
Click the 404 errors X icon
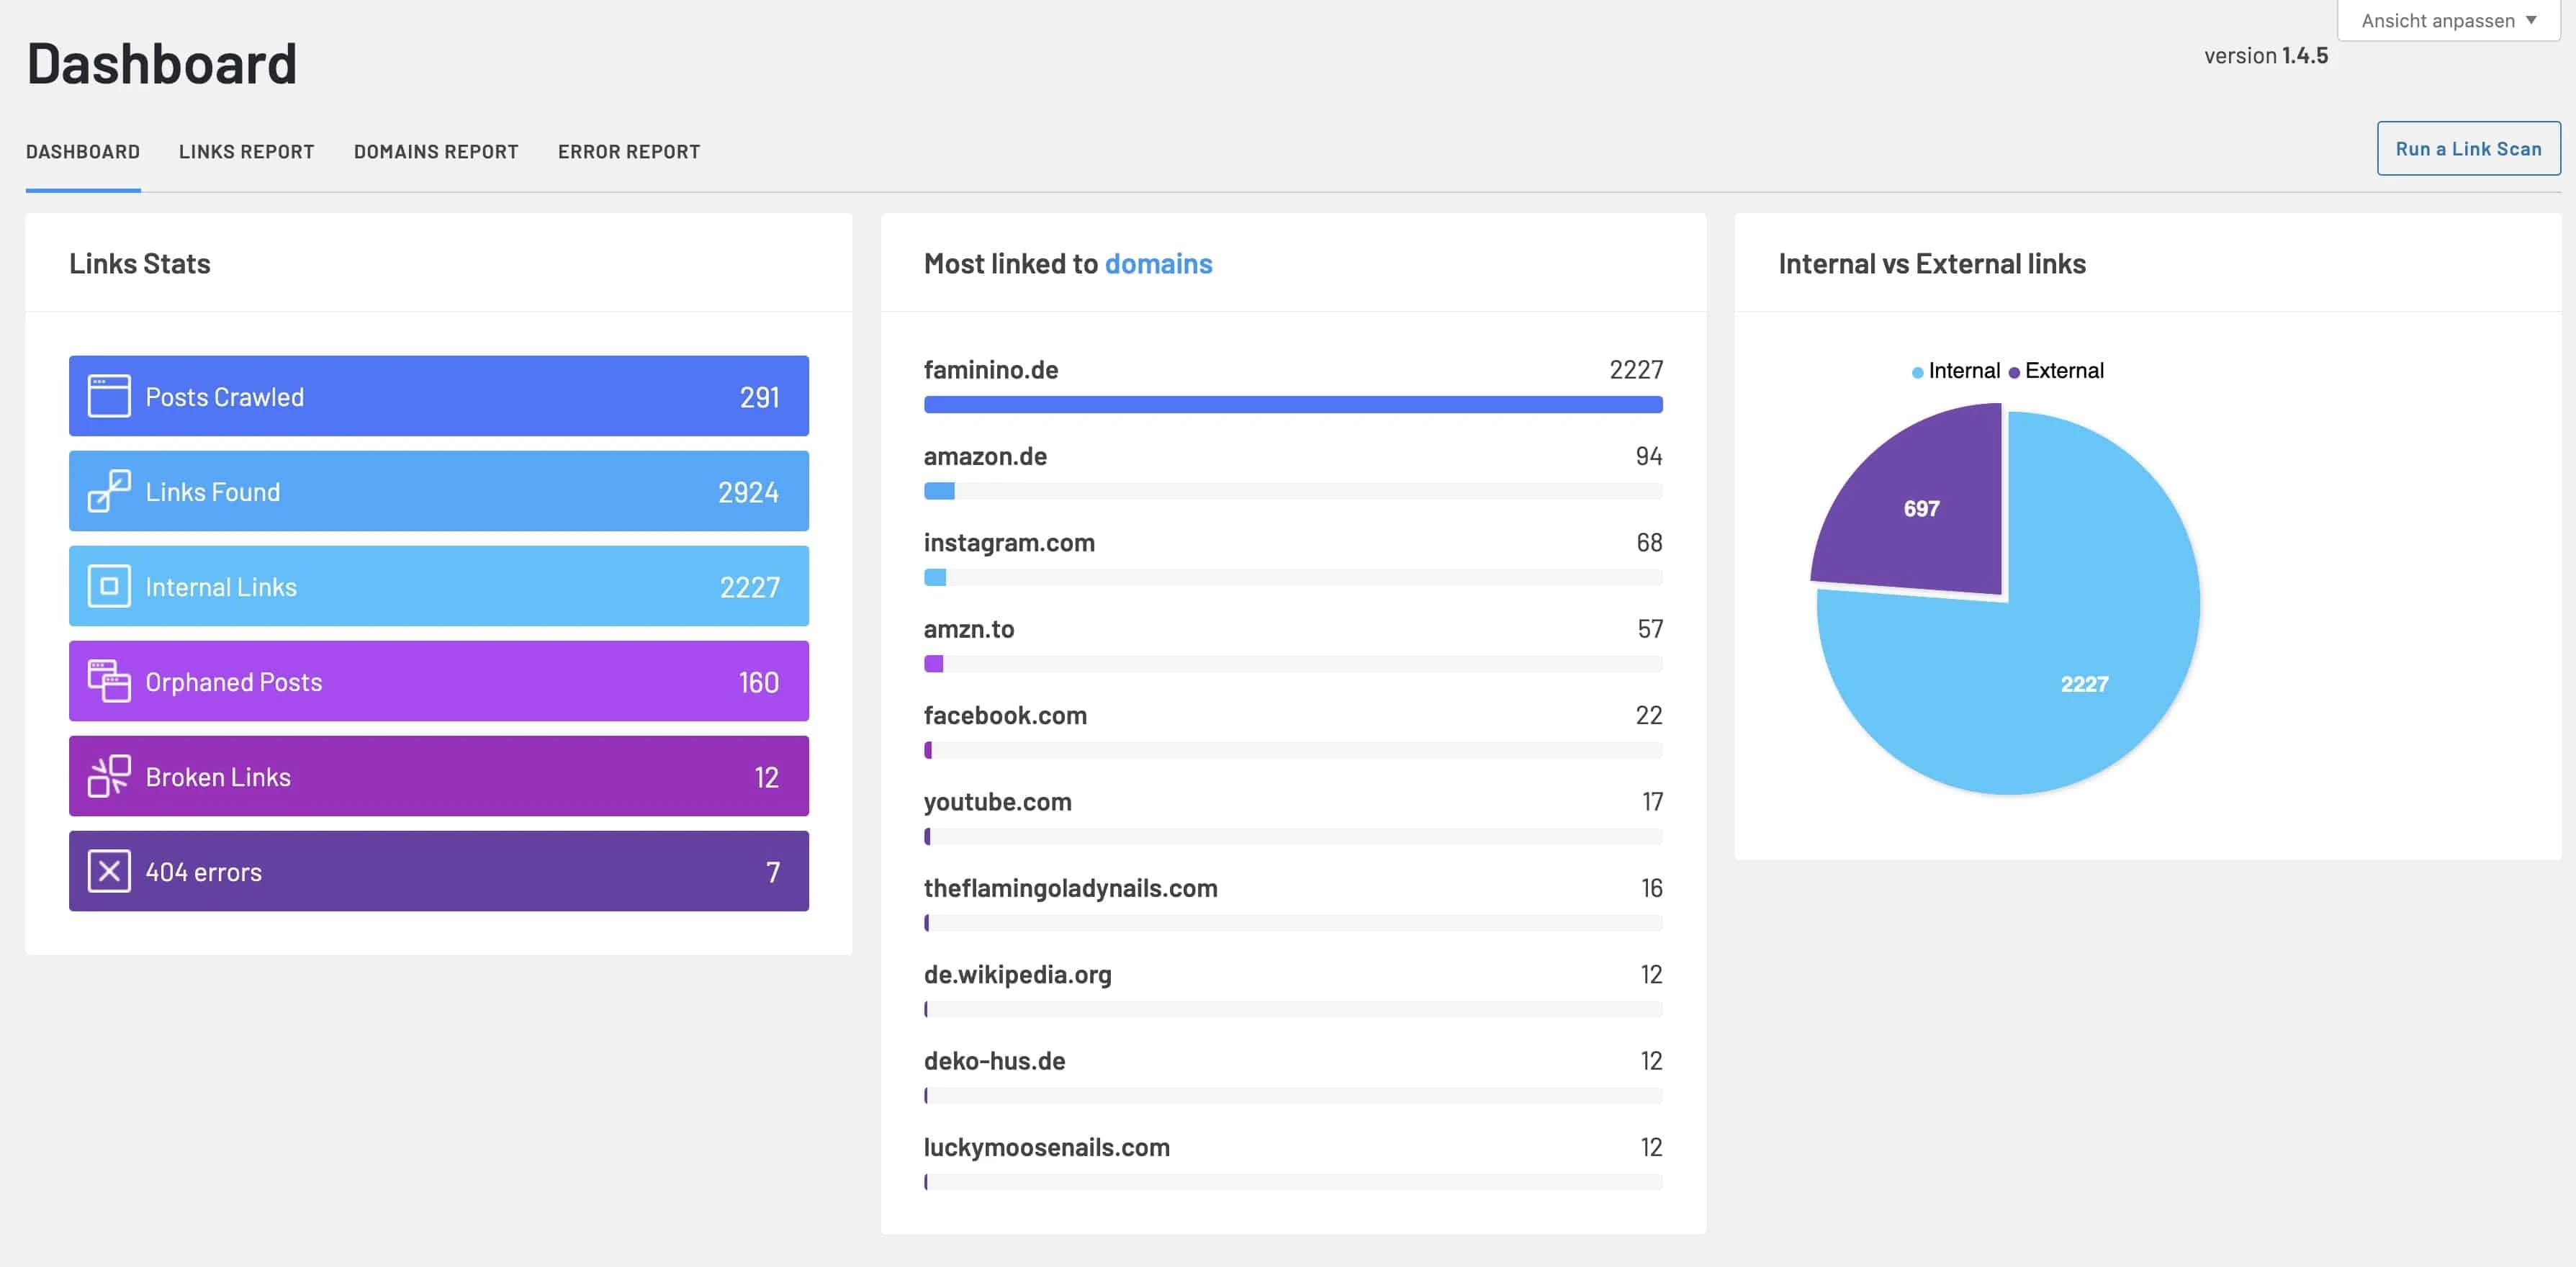pos(108,870)
